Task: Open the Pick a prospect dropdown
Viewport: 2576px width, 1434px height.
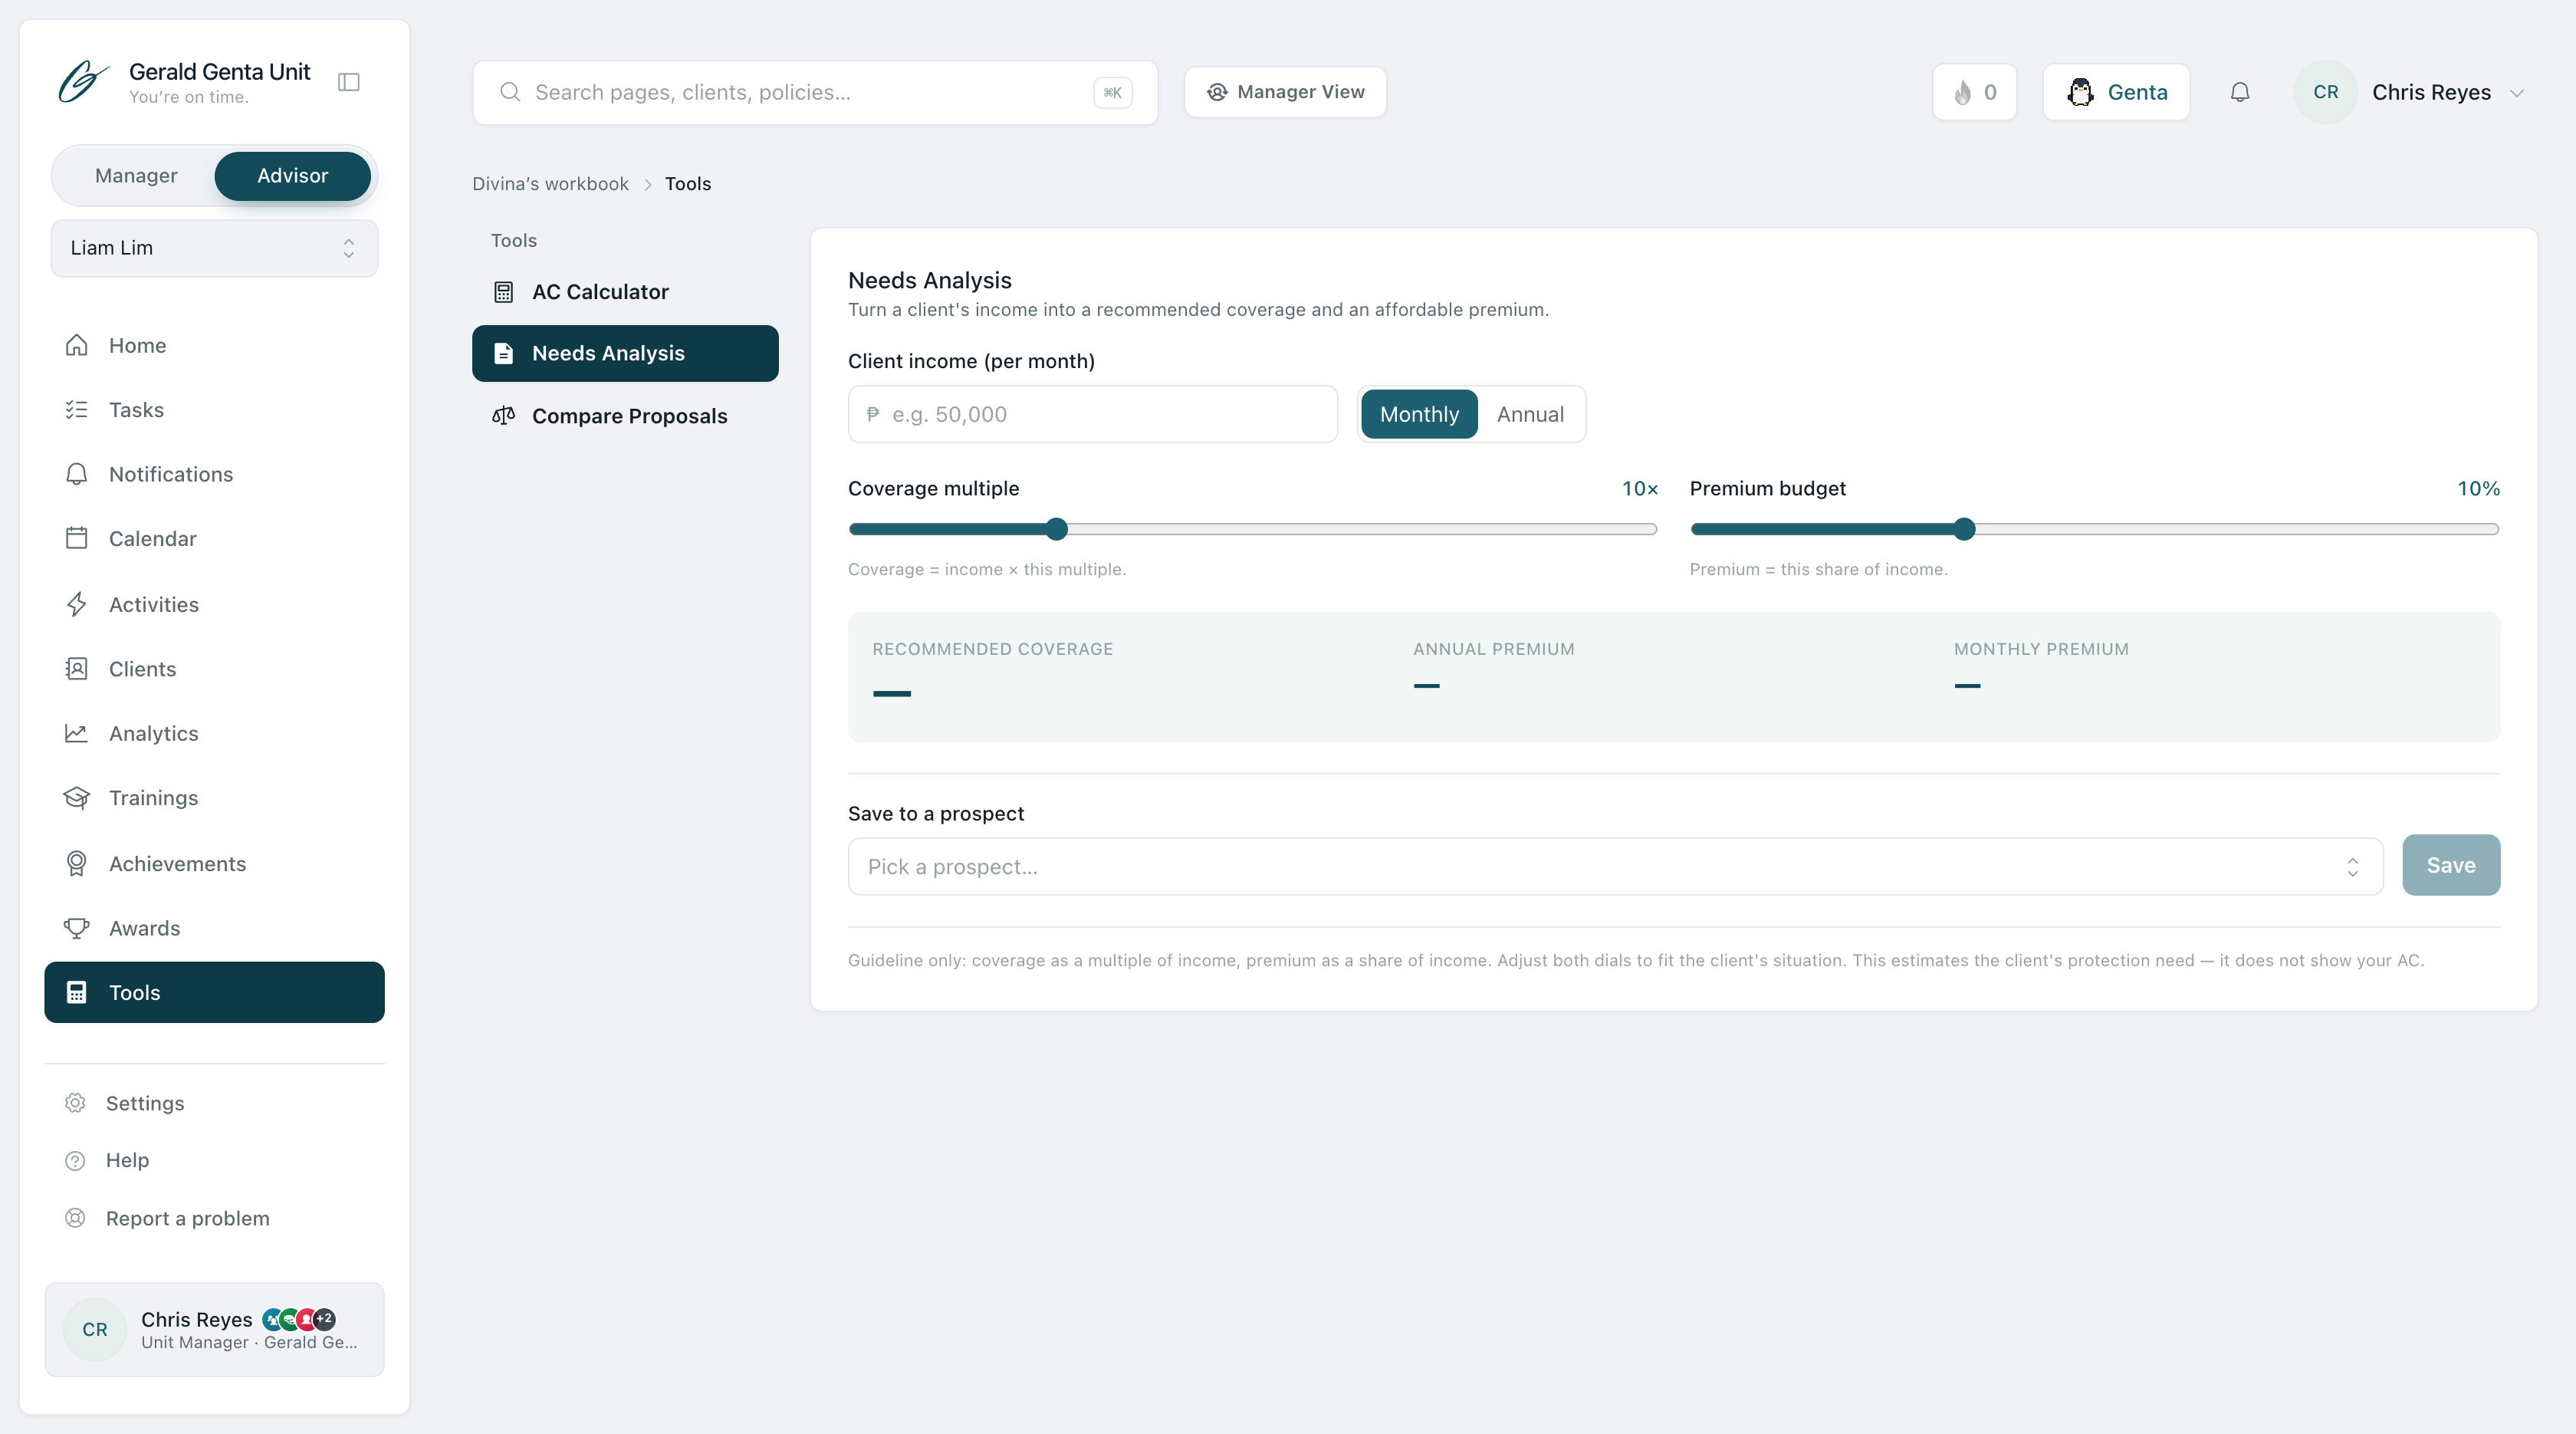Action: [1615, 866]
